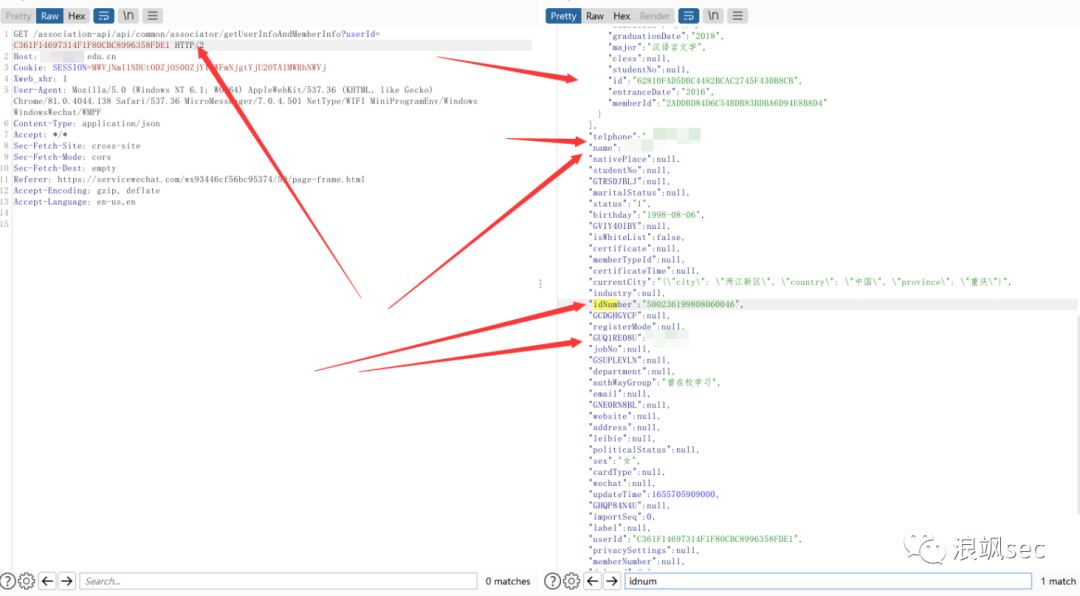
Task: Toggle word wrap icon in request pane
Action: (x=104, y=15)
